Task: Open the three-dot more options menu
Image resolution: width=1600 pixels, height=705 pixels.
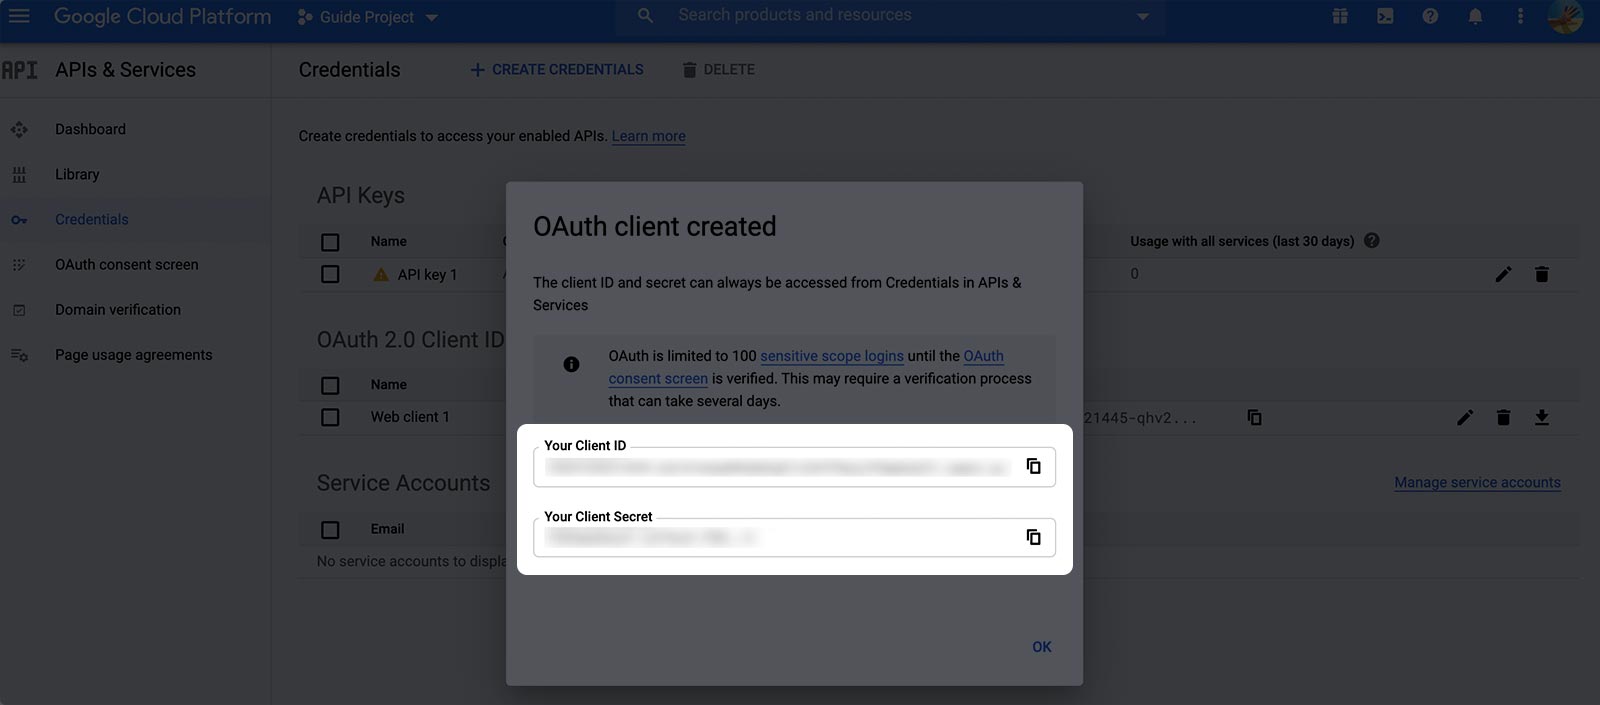Action: 1520,16
